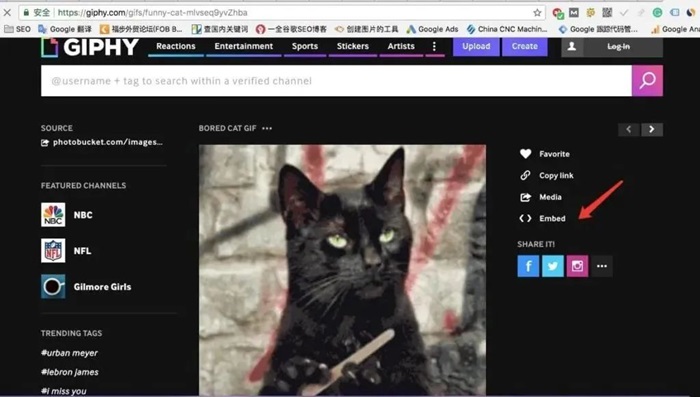Go to previous GIF arrow

click(629, 130)
